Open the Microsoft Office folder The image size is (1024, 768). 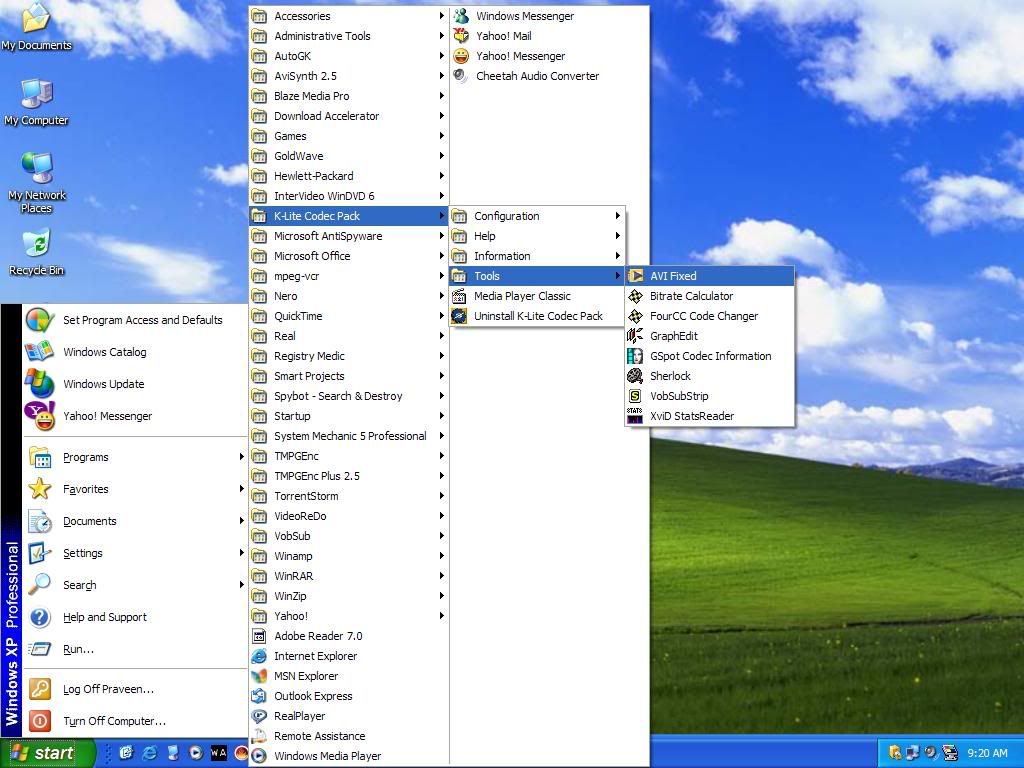pyautogui.click(x=349, y=256)
